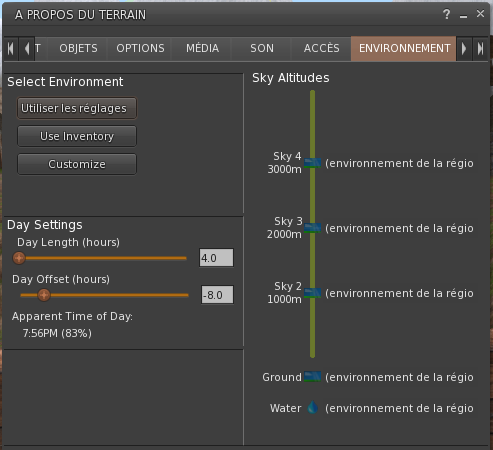Click the Utiliser les réglages button
Viewport: 493px width, 450px height.
click(x=77, y=108)
